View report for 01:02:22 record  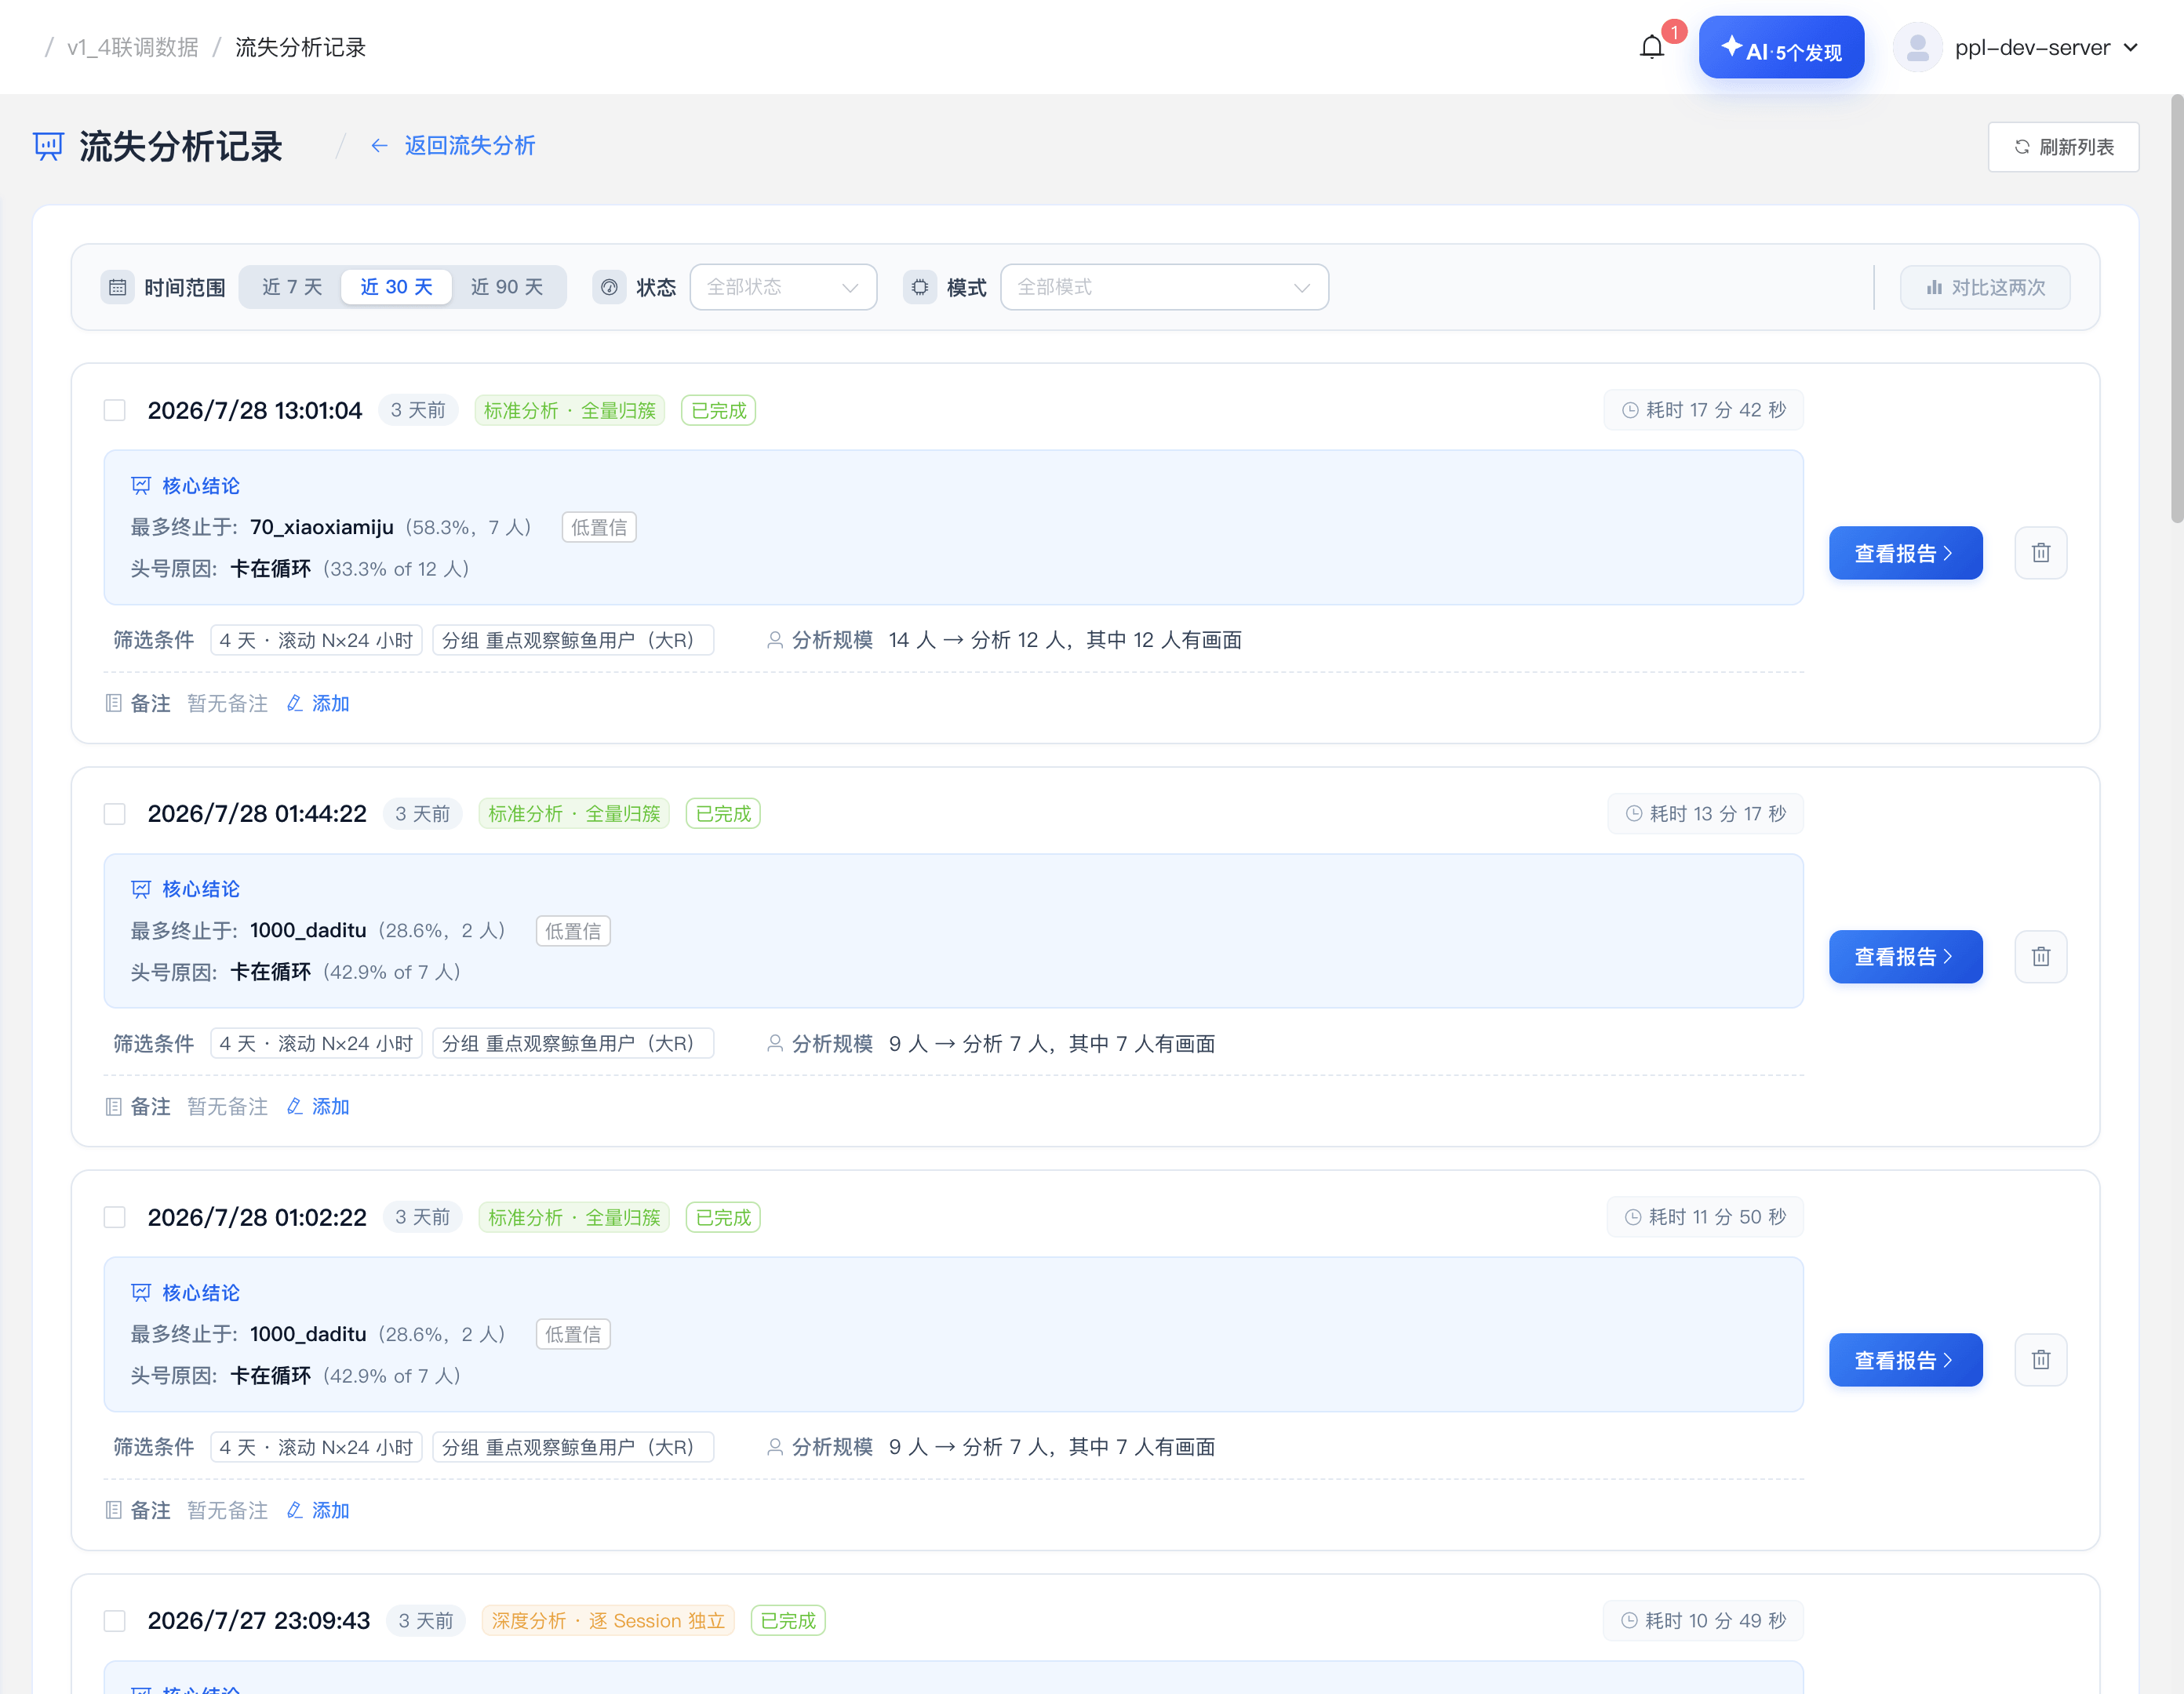point(1905,1360)
